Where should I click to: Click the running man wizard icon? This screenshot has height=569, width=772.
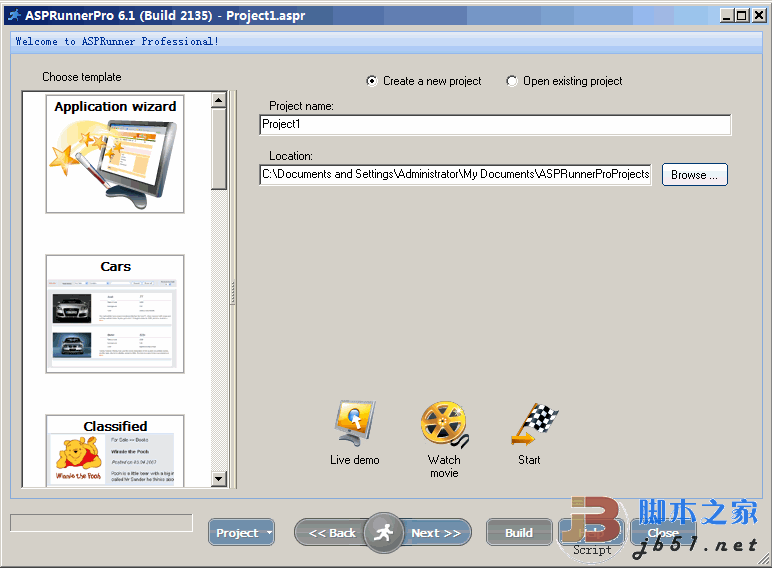point(383,533)
